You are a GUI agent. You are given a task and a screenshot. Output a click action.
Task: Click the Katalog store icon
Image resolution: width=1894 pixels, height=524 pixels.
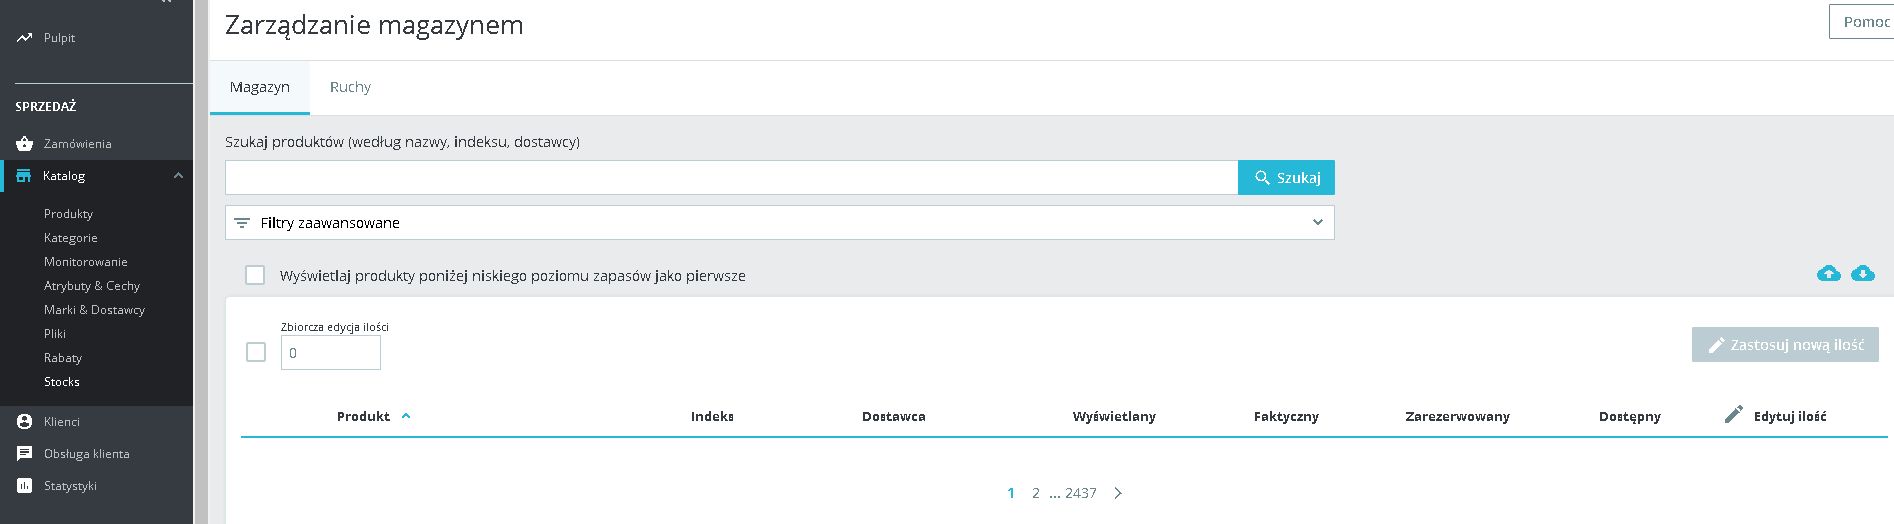coord(24,176)
